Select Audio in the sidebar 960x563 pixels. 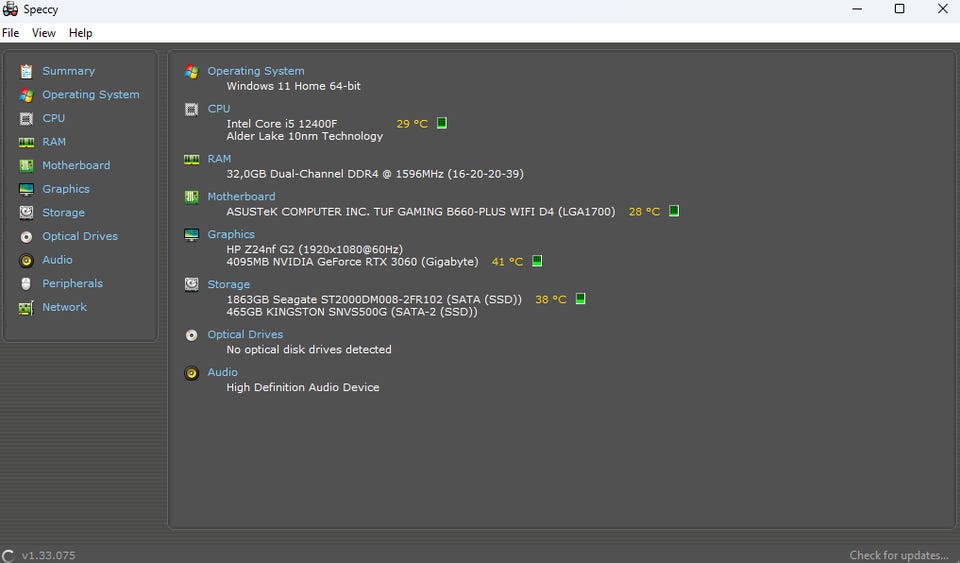(57, 260)
